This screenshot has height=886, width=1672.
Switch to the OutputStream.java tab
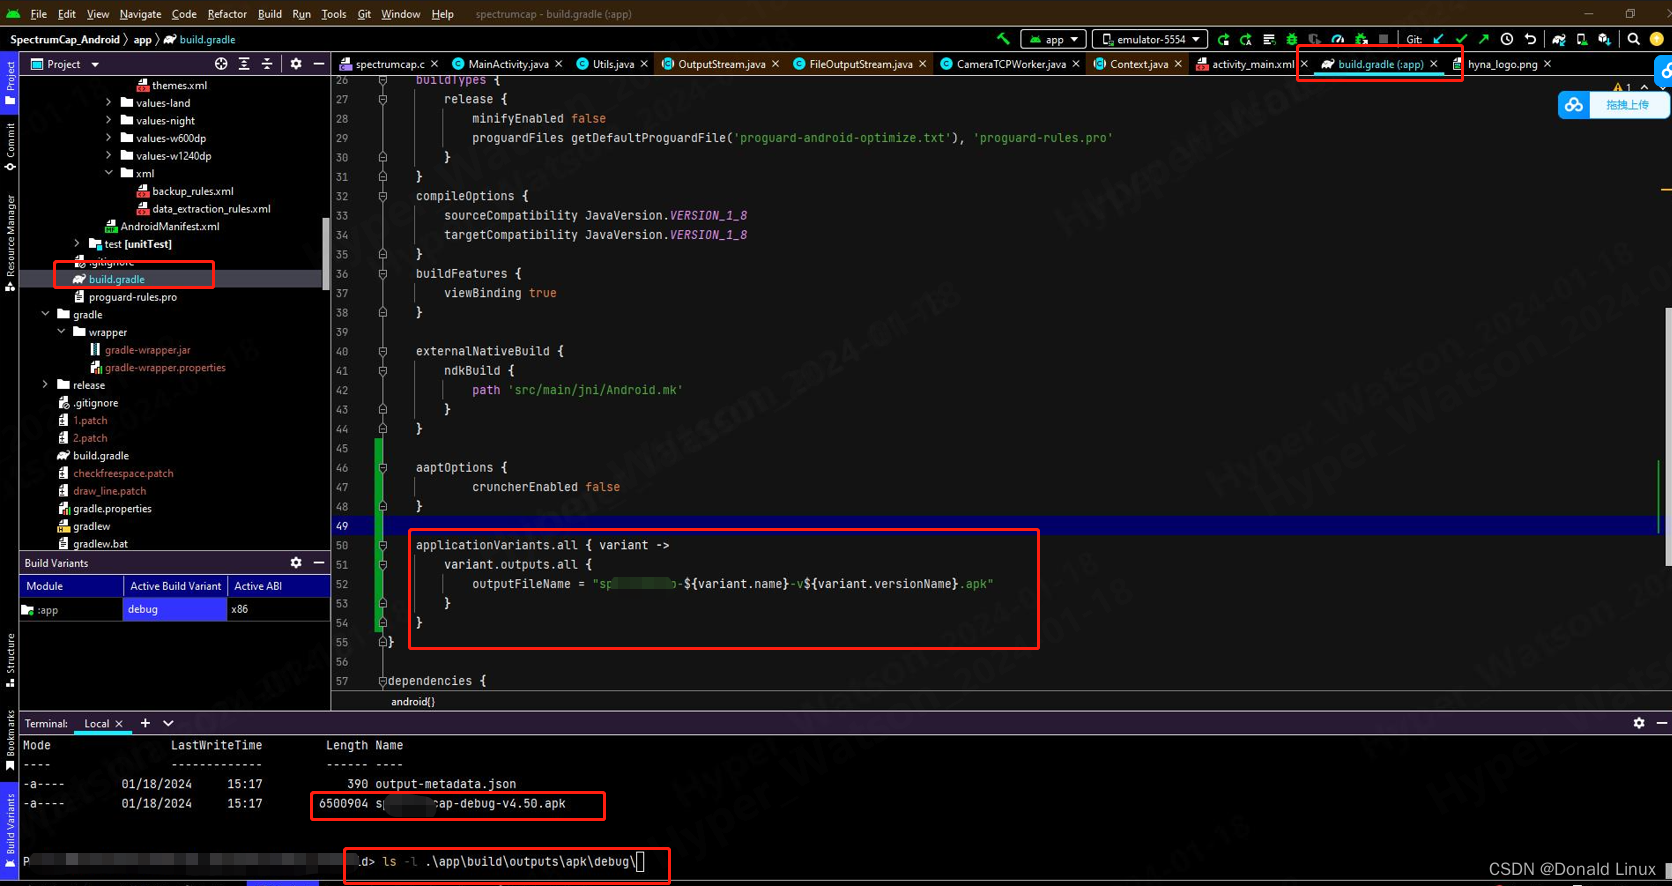[x=721, y=64]
